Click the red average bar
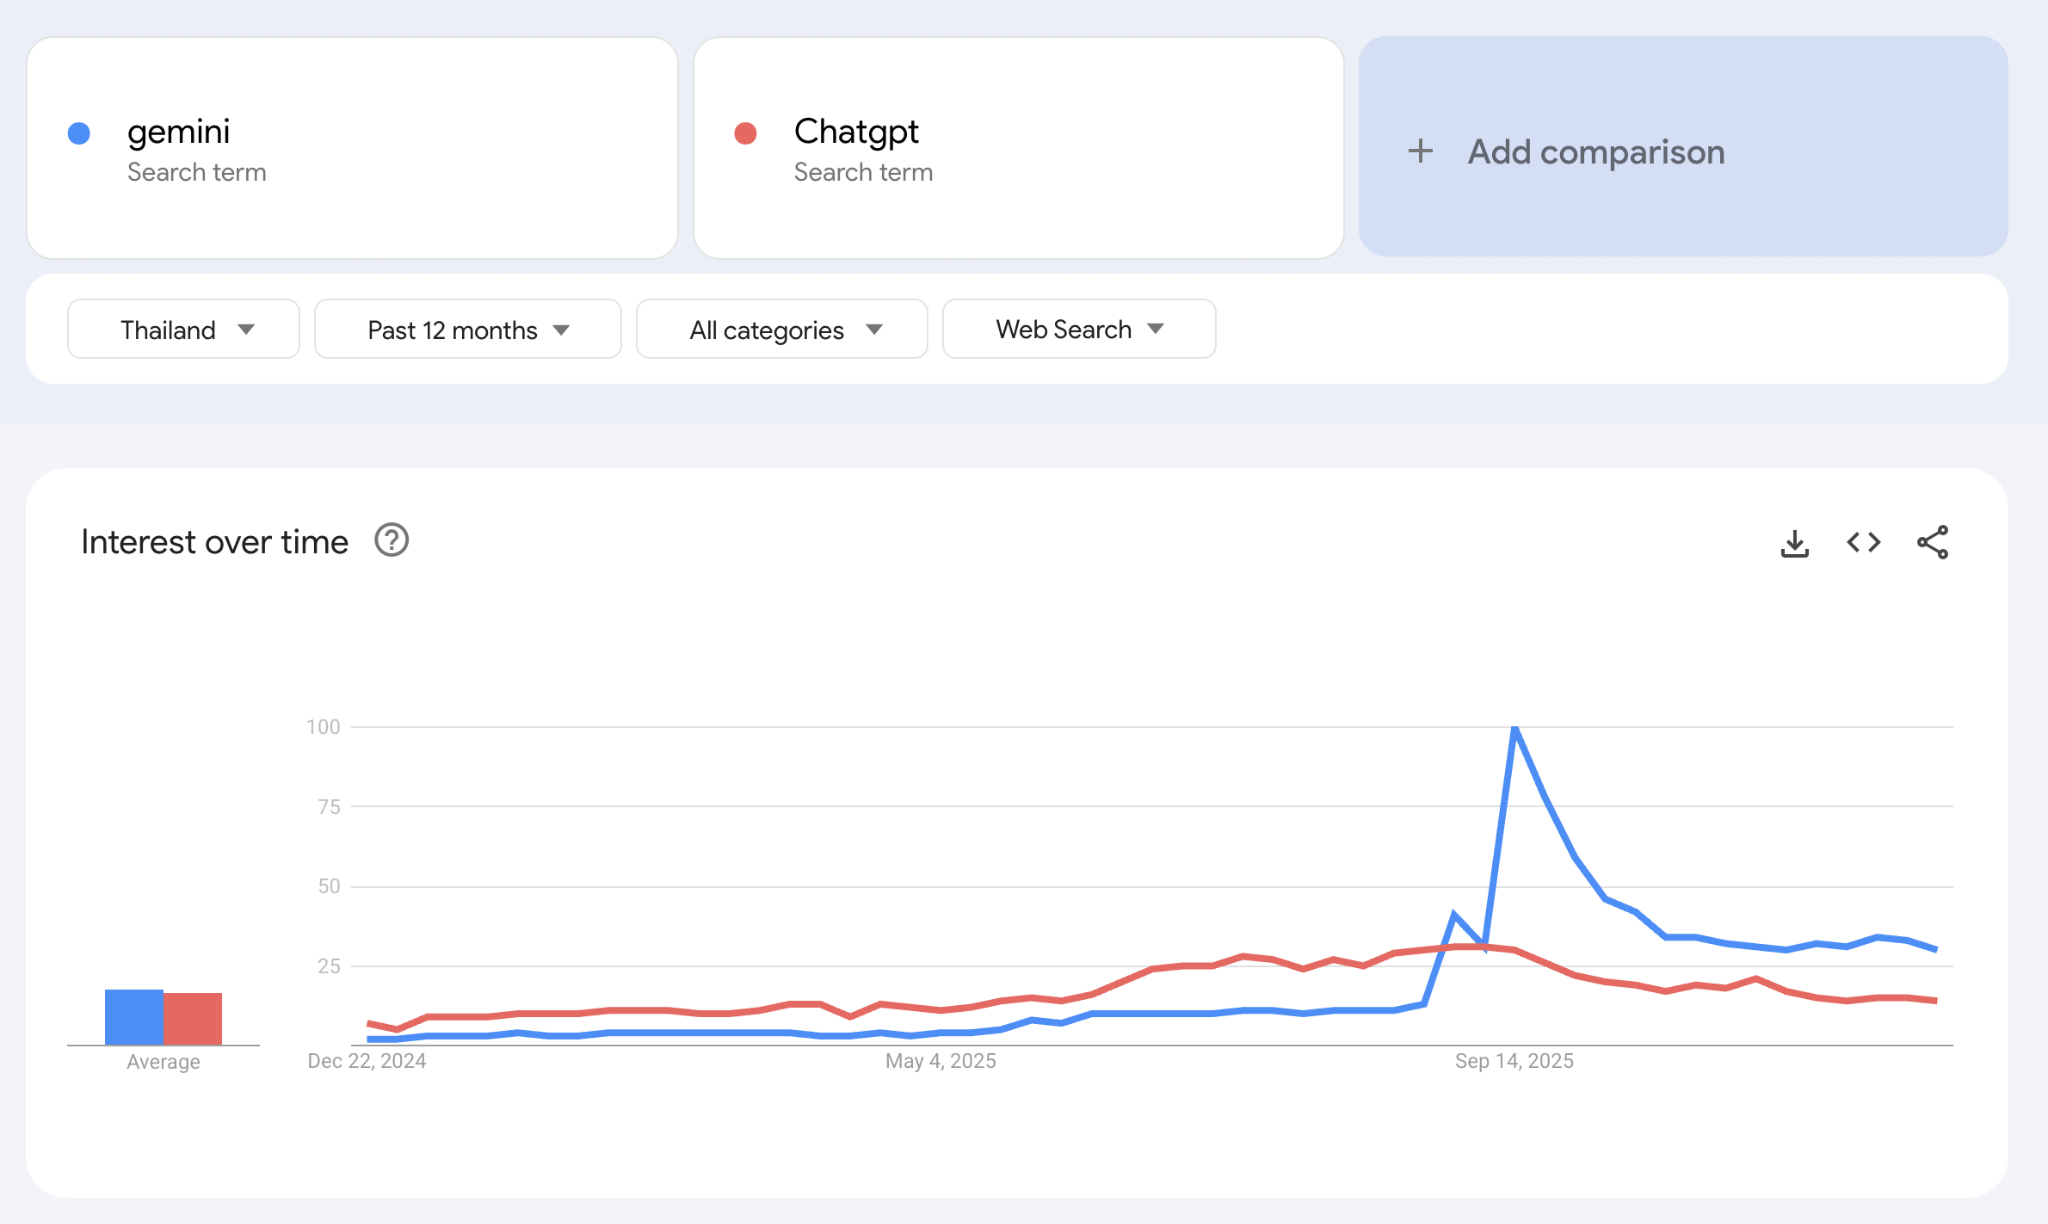Image resolution: width=2048 pixels, height=1224 pixels. [x=193, y=1018]
